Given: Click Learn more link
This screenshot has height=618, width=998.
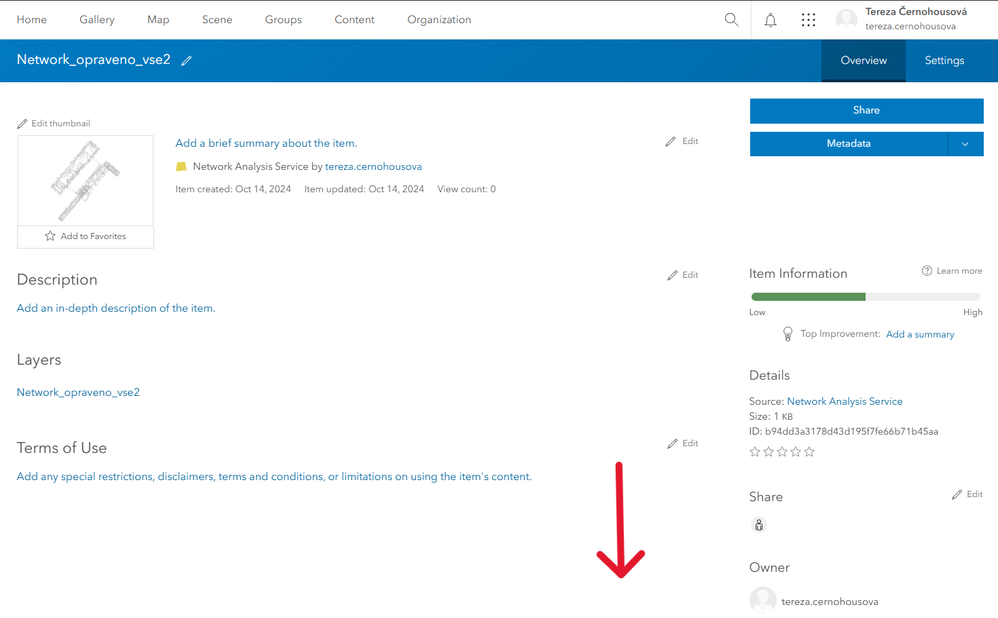Looking at the screenshot, I should coord(959,270).
